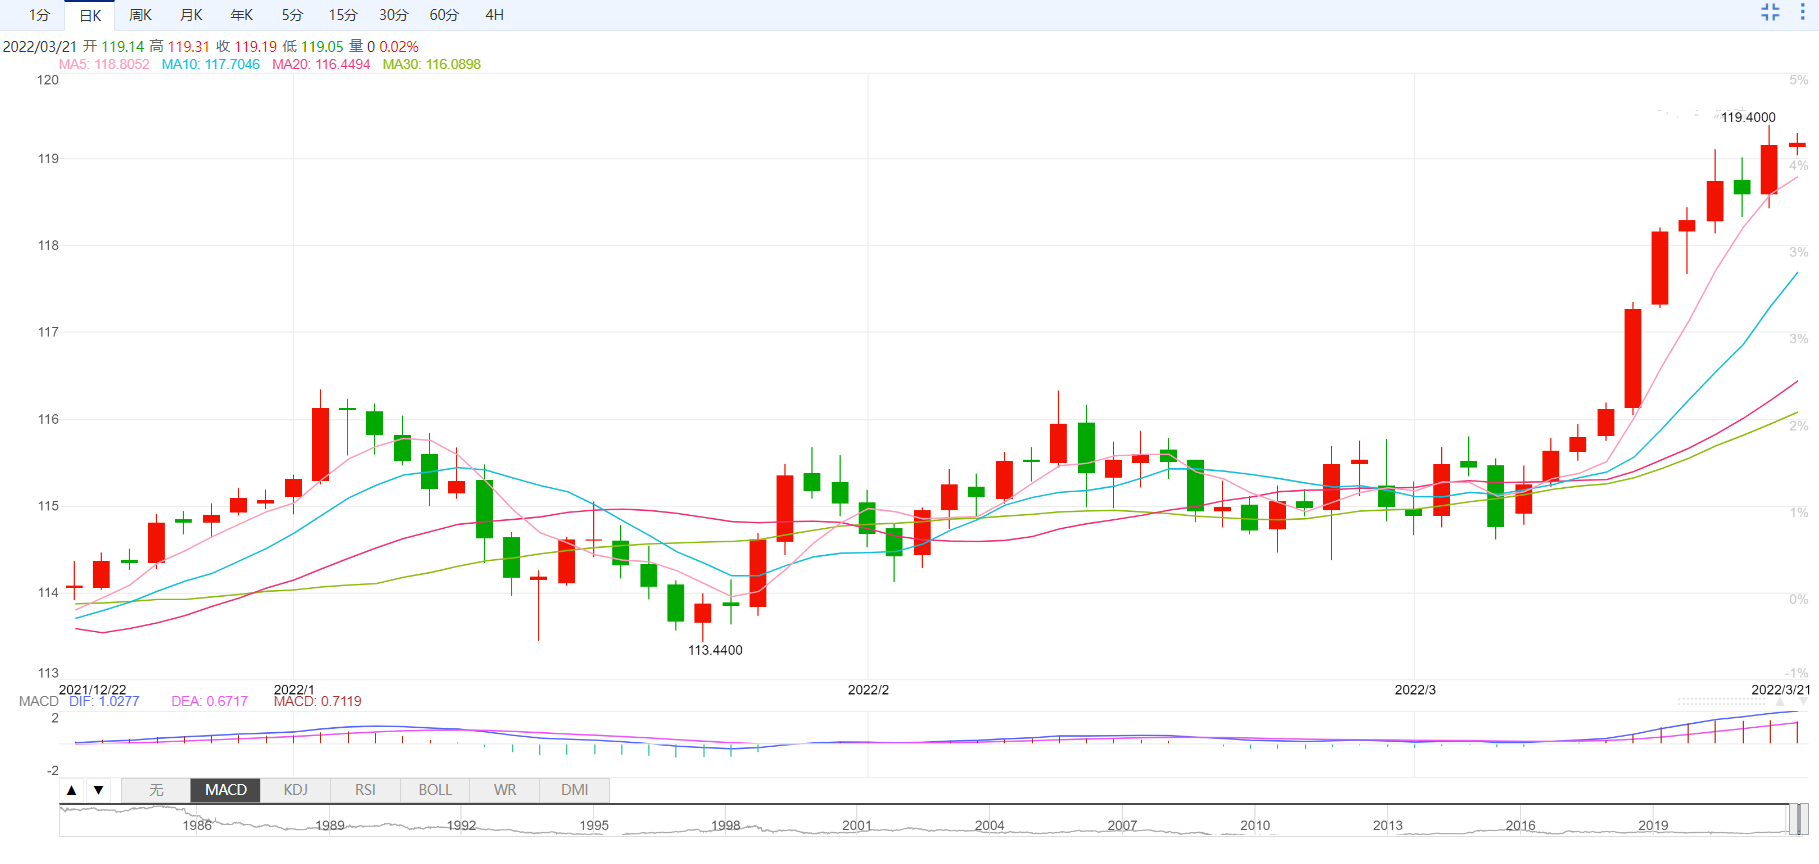
Task: Select the 4H timeframe tab
Action: tap(494, 15)
